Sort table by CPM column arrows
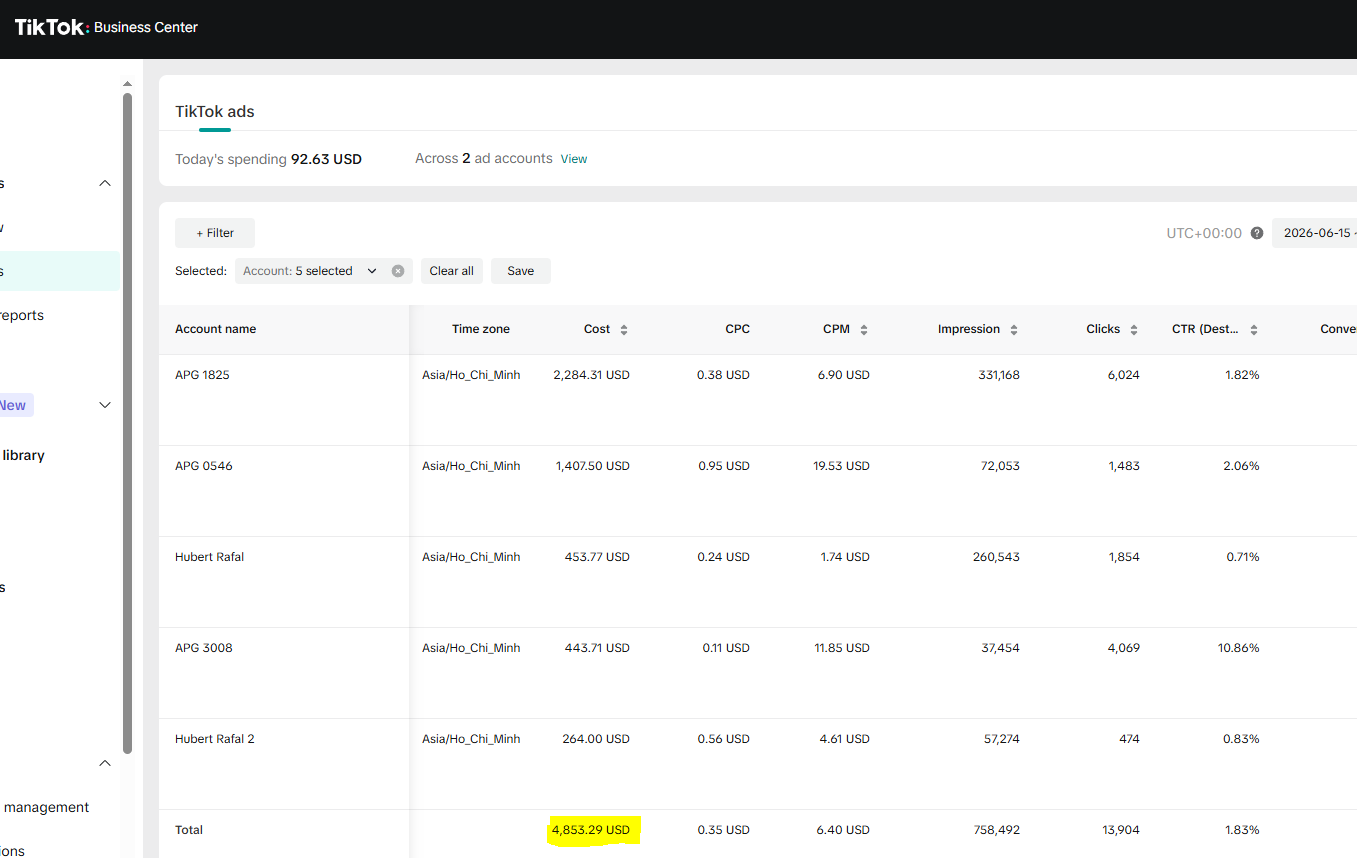 tap(864, 330)
